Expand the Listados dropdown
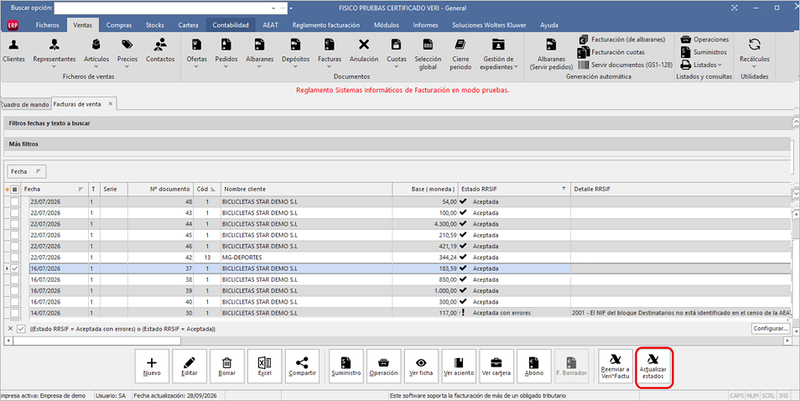Image resolution: width=800 pixels, height=401 pixels. 702,65
